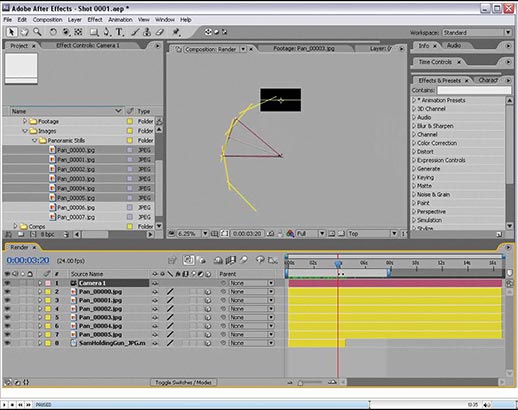
Task: Select the Selection arrow tool
Action: (x=11, y=32)
